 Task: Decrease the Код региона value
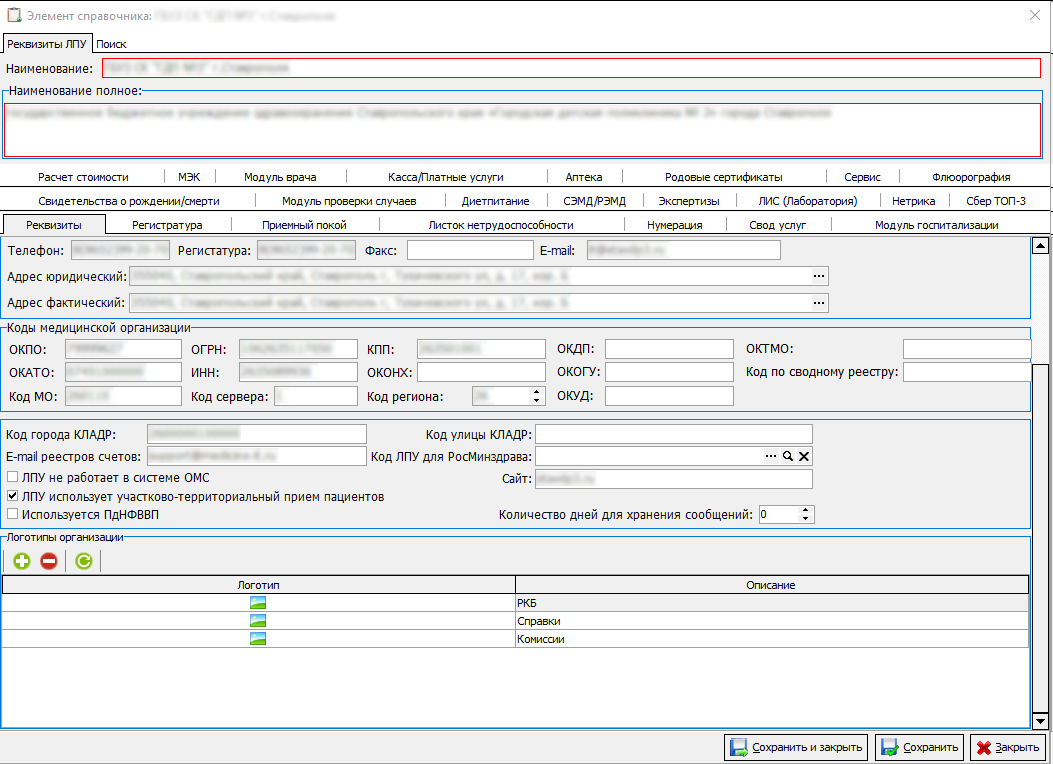536,401
